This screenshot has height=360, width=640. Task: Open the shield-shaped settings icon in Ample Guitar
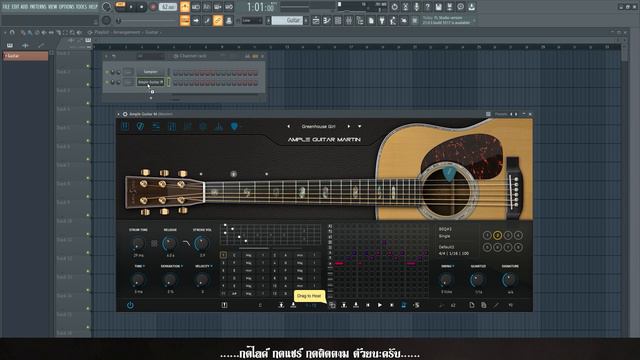(234, 127)
